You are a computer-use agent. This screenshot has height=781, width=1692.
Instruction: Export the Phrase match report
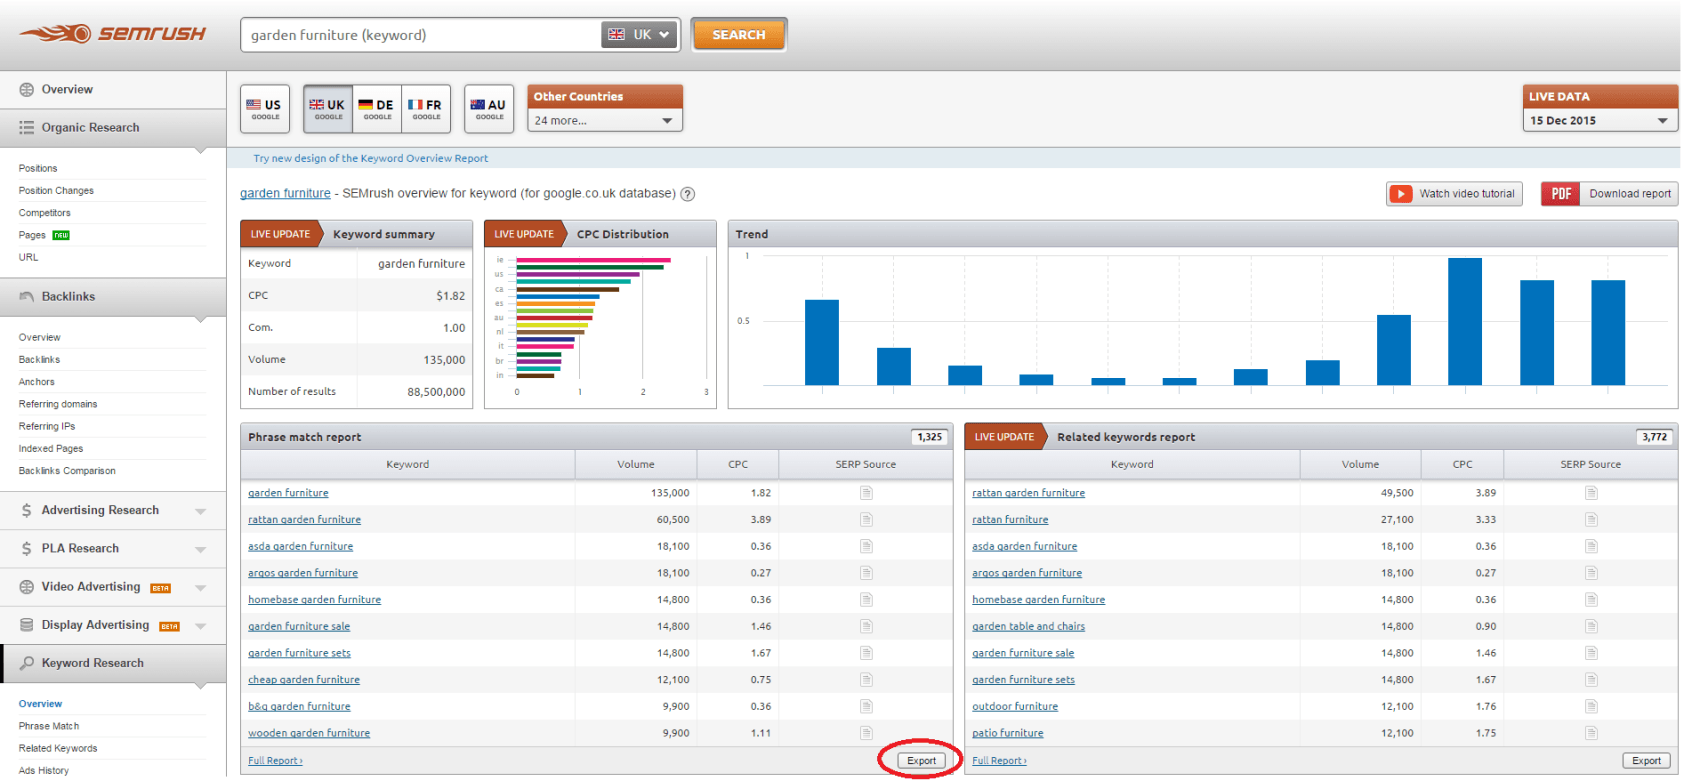point(921,761)
